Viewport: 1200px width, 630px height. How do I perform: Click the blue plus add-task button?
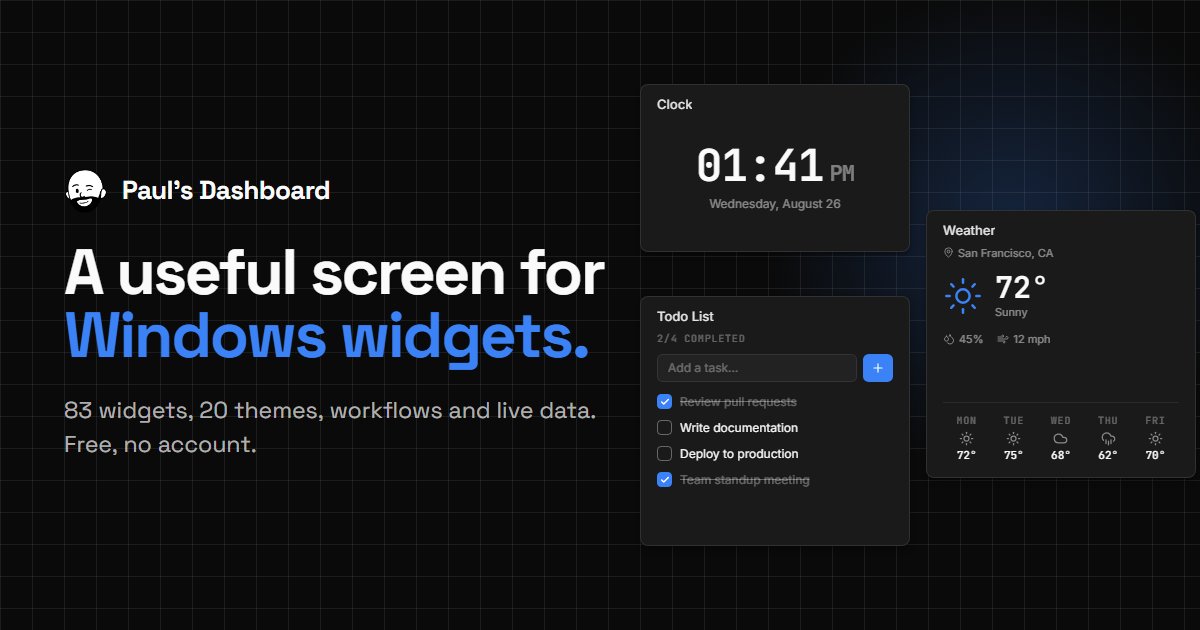click(878, 368)
